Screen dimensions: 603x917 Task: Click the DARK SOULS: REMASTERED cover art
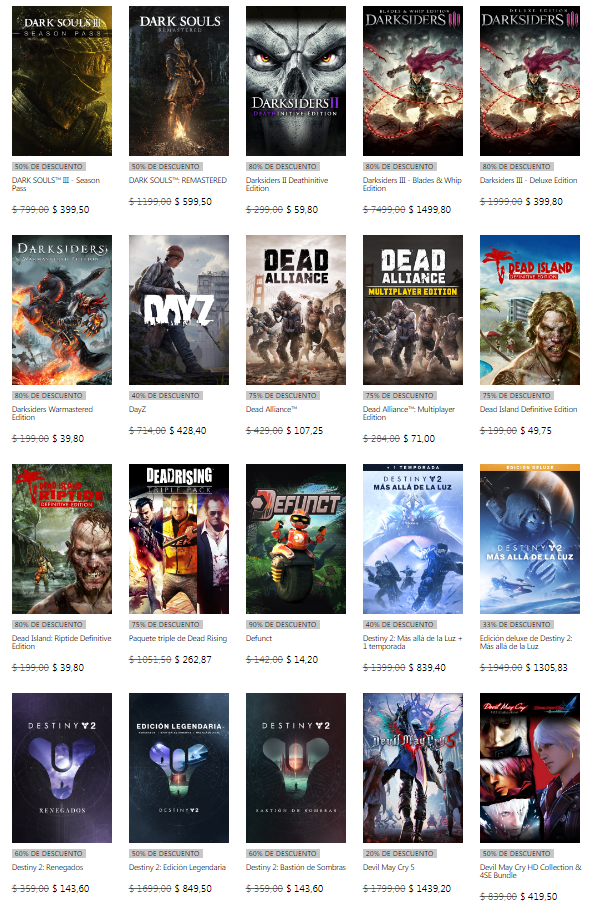tap(179, 80)
